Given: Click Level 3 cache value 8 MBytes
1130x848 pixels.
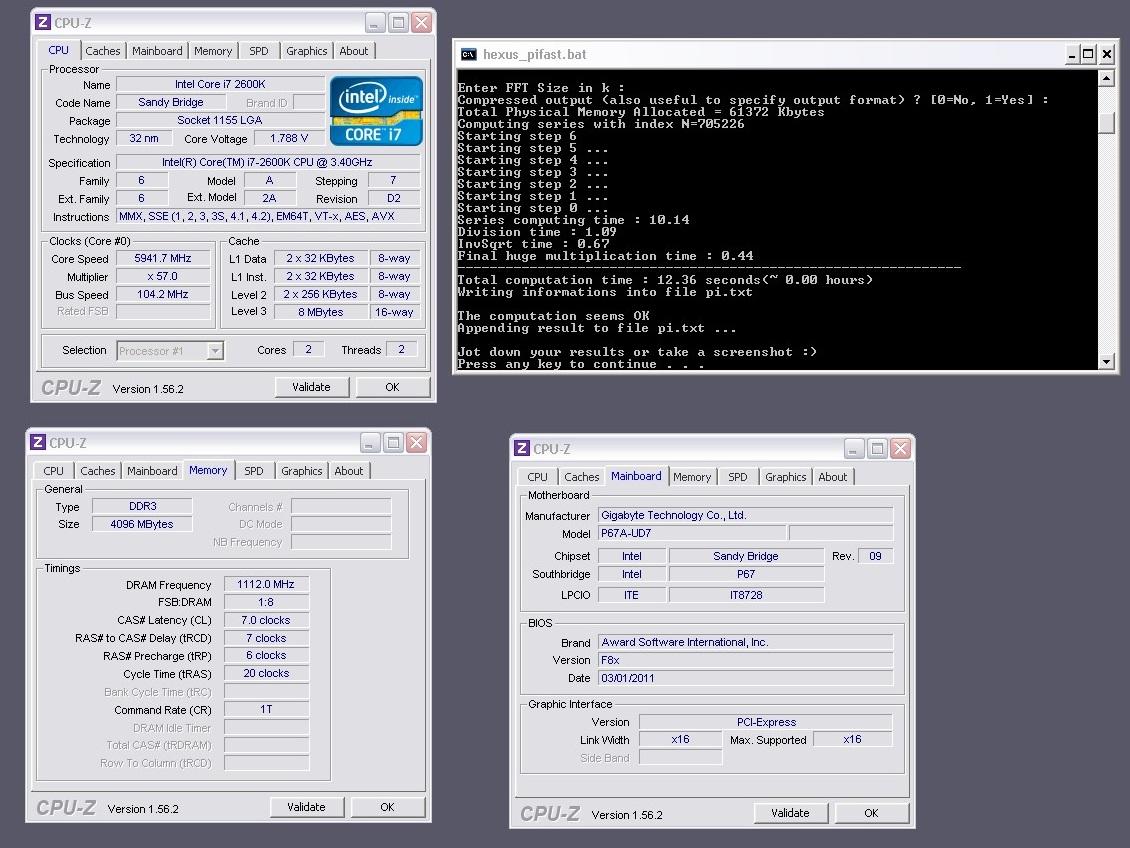Looking at the screenshot, I should (x=321, y=312).
